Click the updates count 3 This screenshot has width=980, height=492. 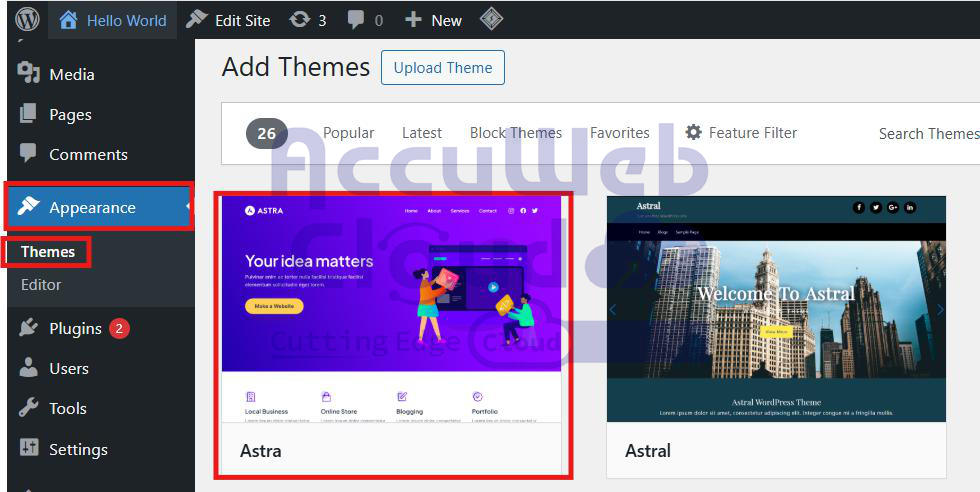coord(322,21)
